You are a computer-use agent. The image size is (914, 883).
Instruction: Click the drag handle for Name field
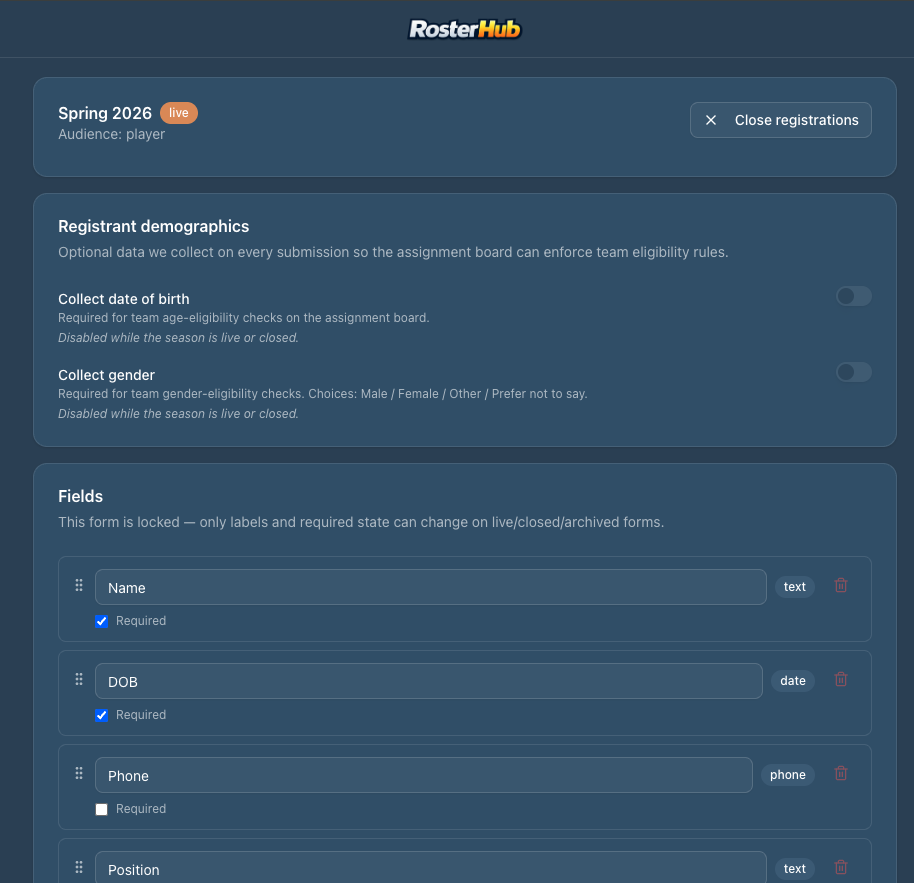click(79, 585)
